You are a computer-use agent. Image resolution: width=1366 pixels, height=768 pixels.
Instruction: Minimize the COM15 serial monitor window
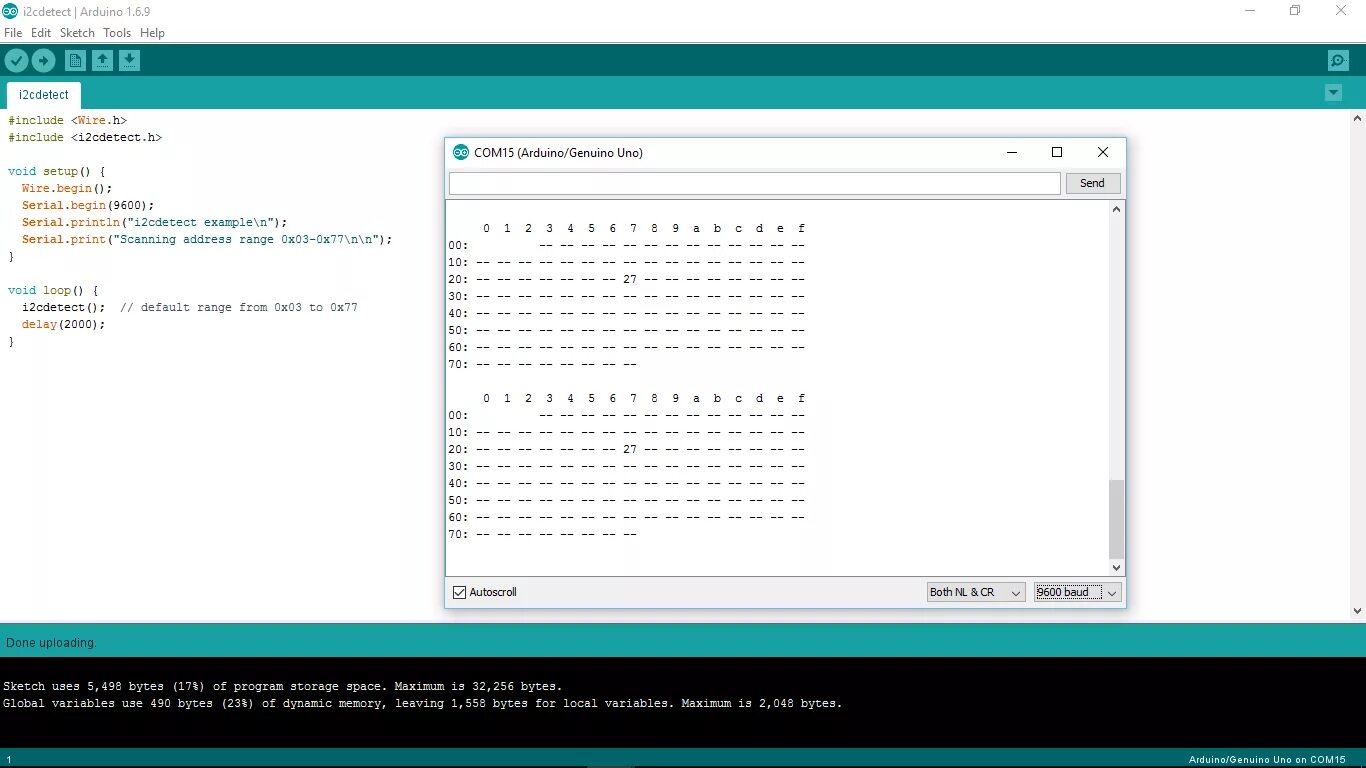tap(1012, 152)
